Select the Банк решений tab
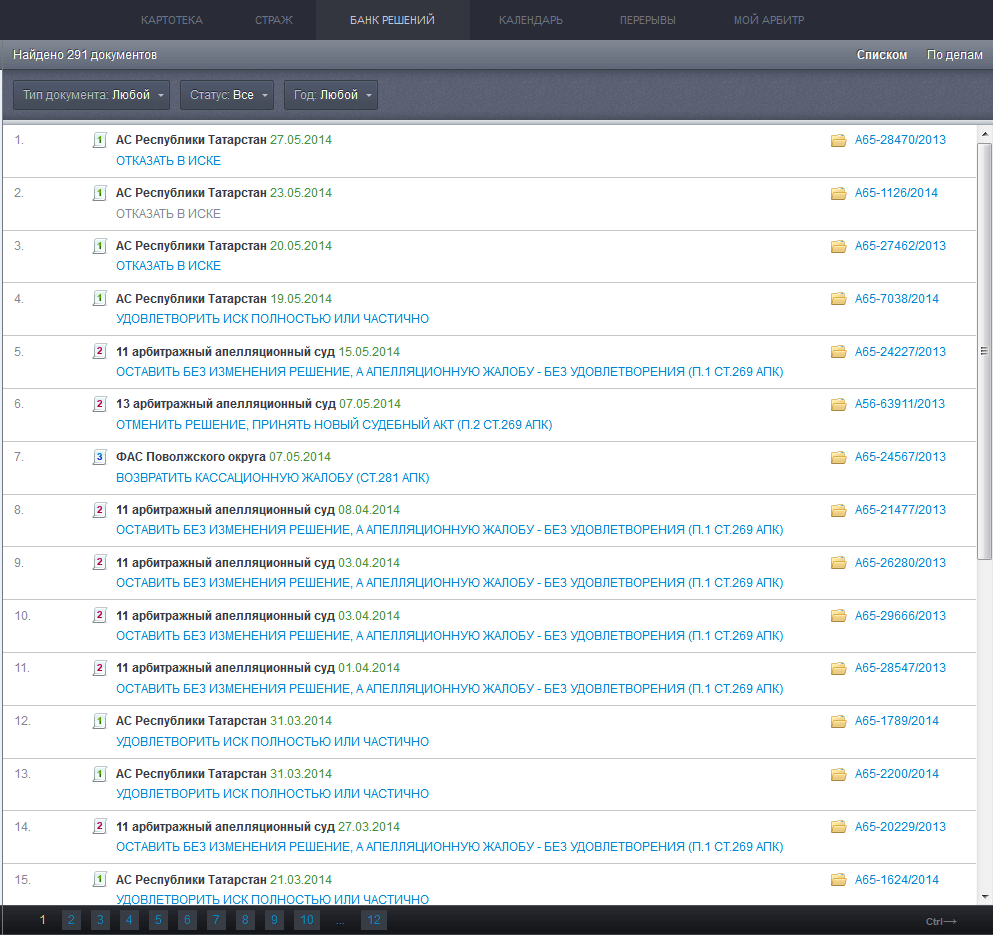The image size is (993, 935). (x=393, y=20)
